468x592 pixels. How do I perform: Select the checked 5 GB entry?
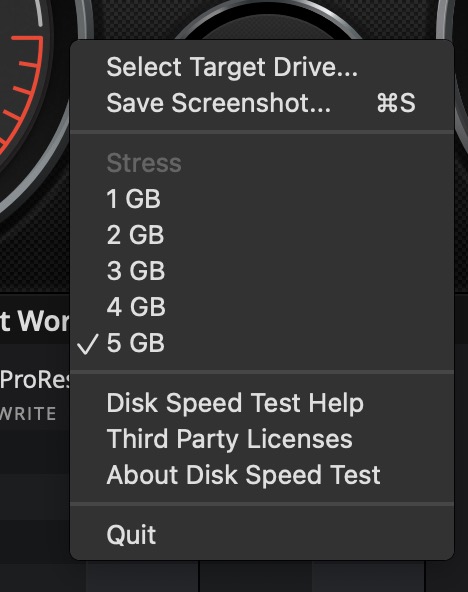click(262, 342)
